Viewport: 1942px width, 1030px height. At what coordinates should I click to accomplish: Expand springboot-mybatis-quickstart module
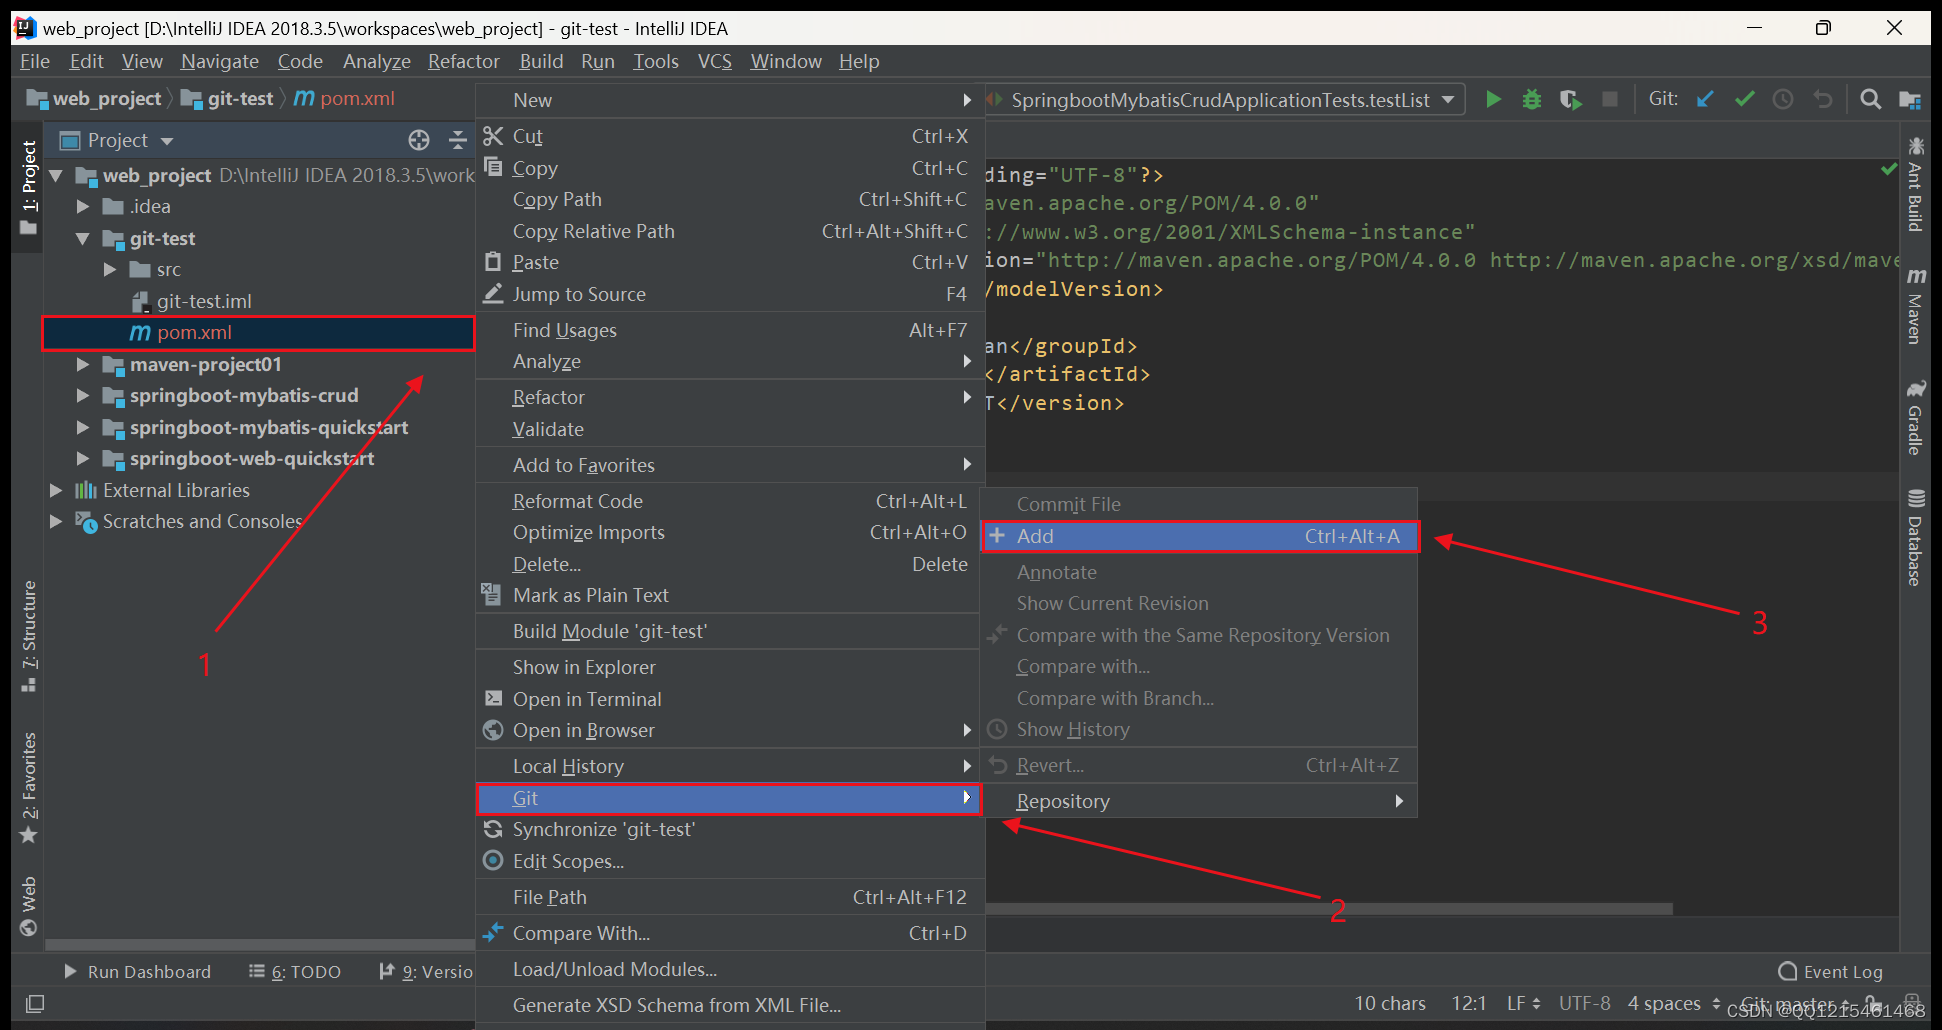pyautogui.click(x=84, y=428)
